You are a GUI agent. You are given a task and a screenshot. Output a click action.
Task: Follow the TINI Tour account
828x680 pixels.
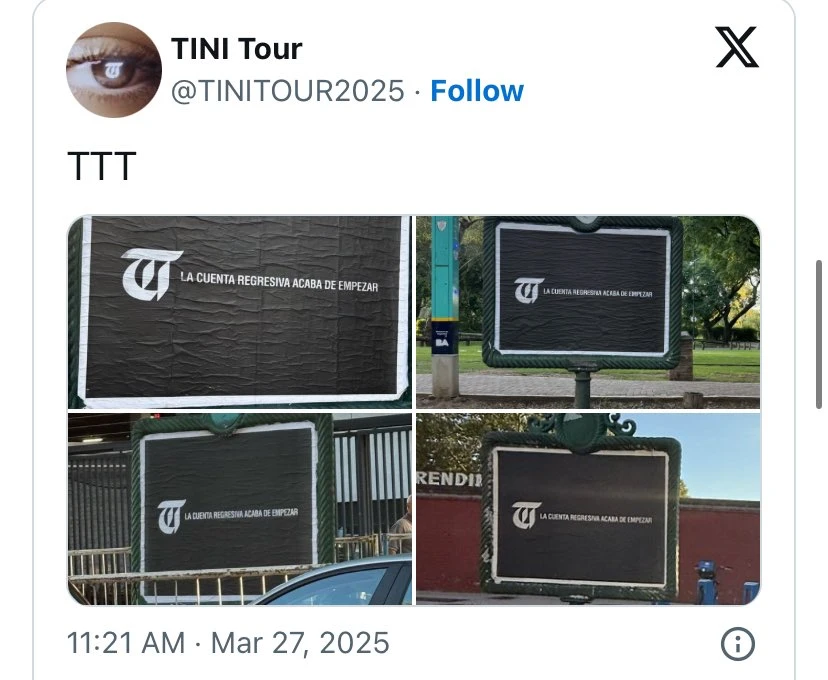coord(477,91)
